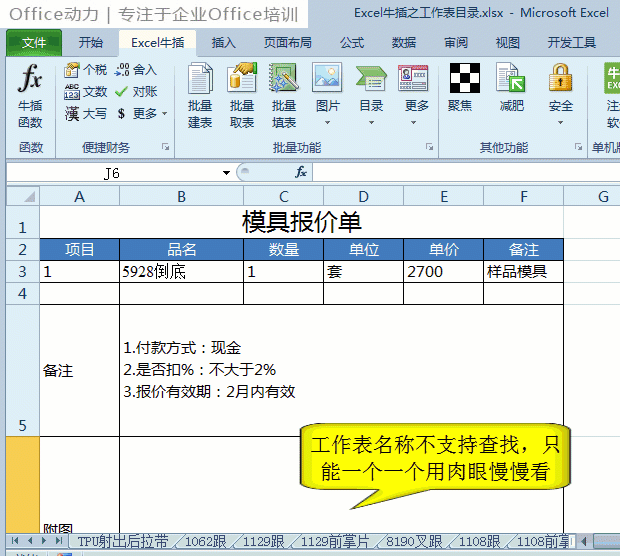Select the Excel牛插 ribbon tab

[157, 43]
